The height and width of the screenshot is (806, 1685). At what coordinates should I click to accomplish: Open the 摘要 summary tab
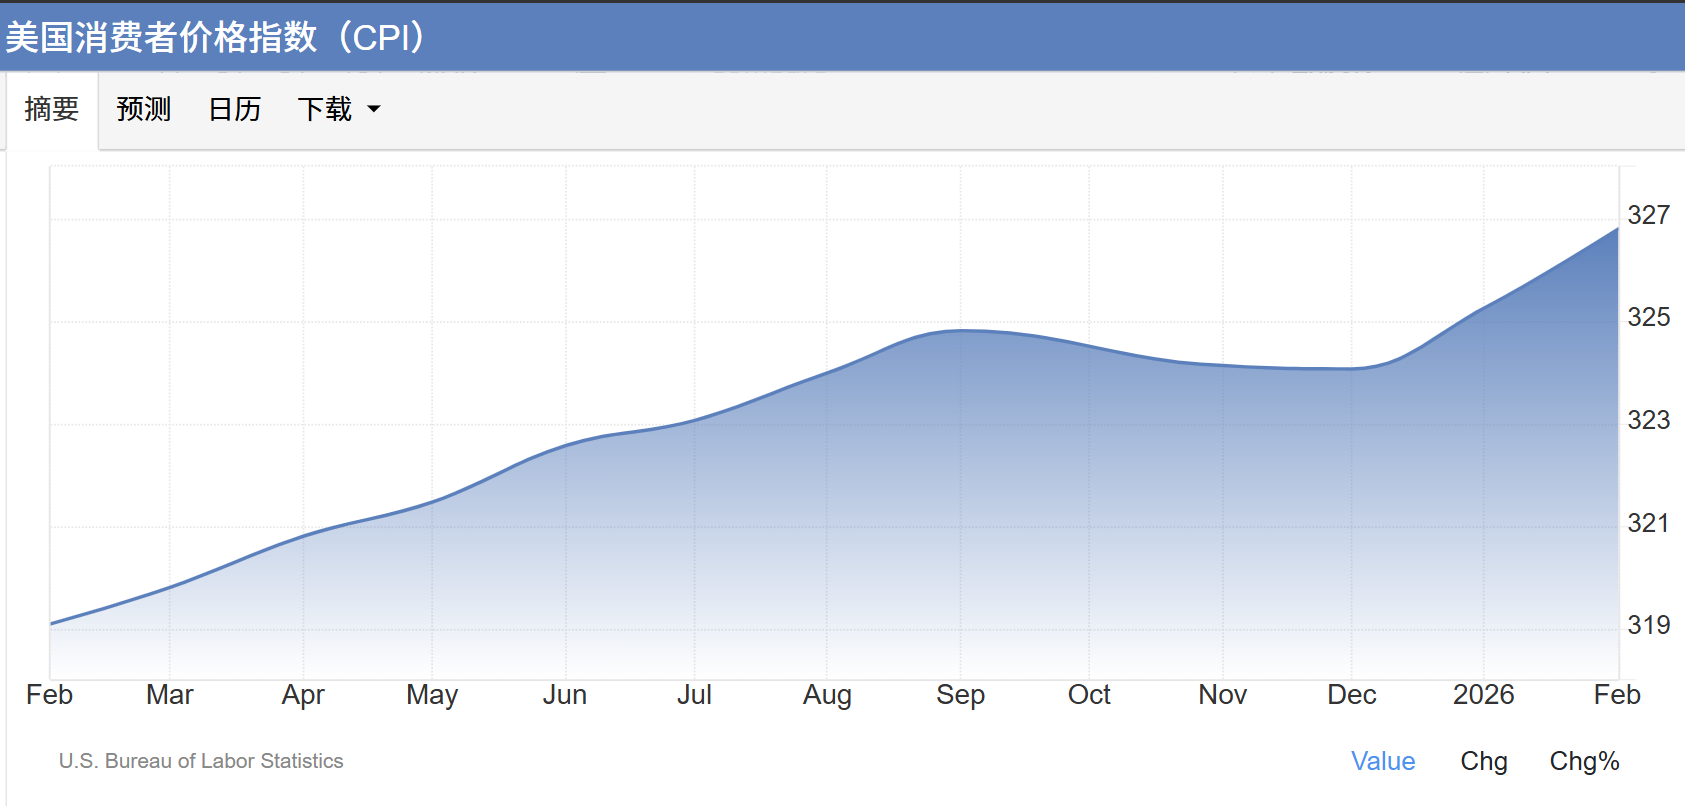tap(52, 109)
